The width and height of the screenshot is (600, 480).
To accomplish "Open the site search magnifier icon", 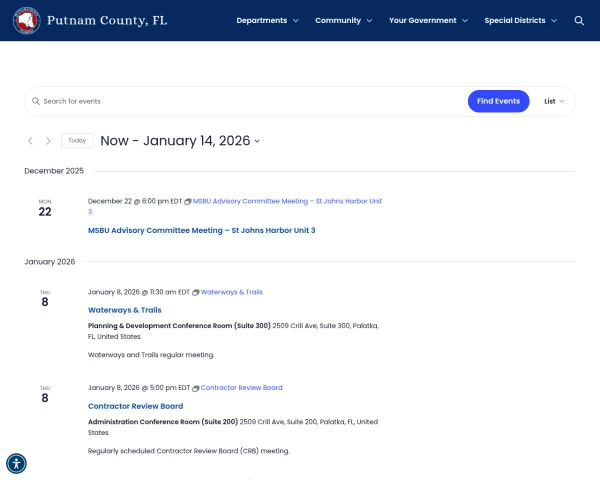I will pyautogui.click(x=579, y=21).
